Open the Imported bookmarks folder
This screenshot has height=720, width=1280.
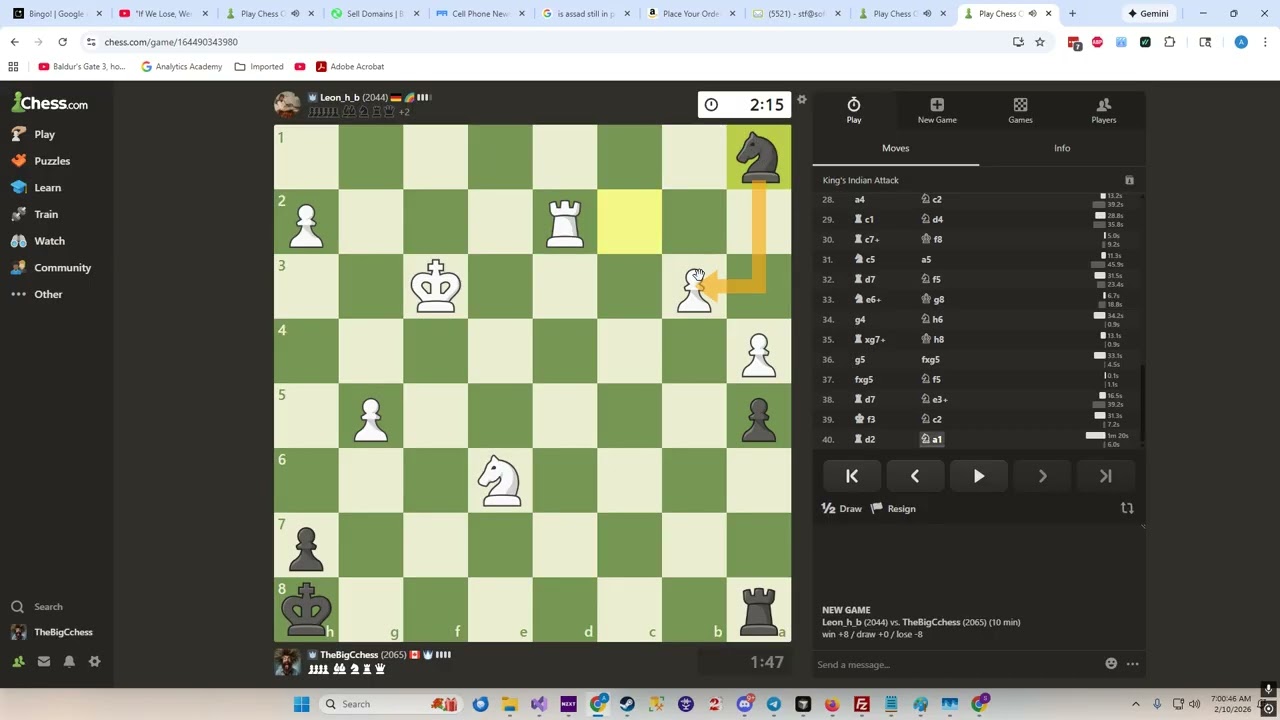(x=259, y=67)
